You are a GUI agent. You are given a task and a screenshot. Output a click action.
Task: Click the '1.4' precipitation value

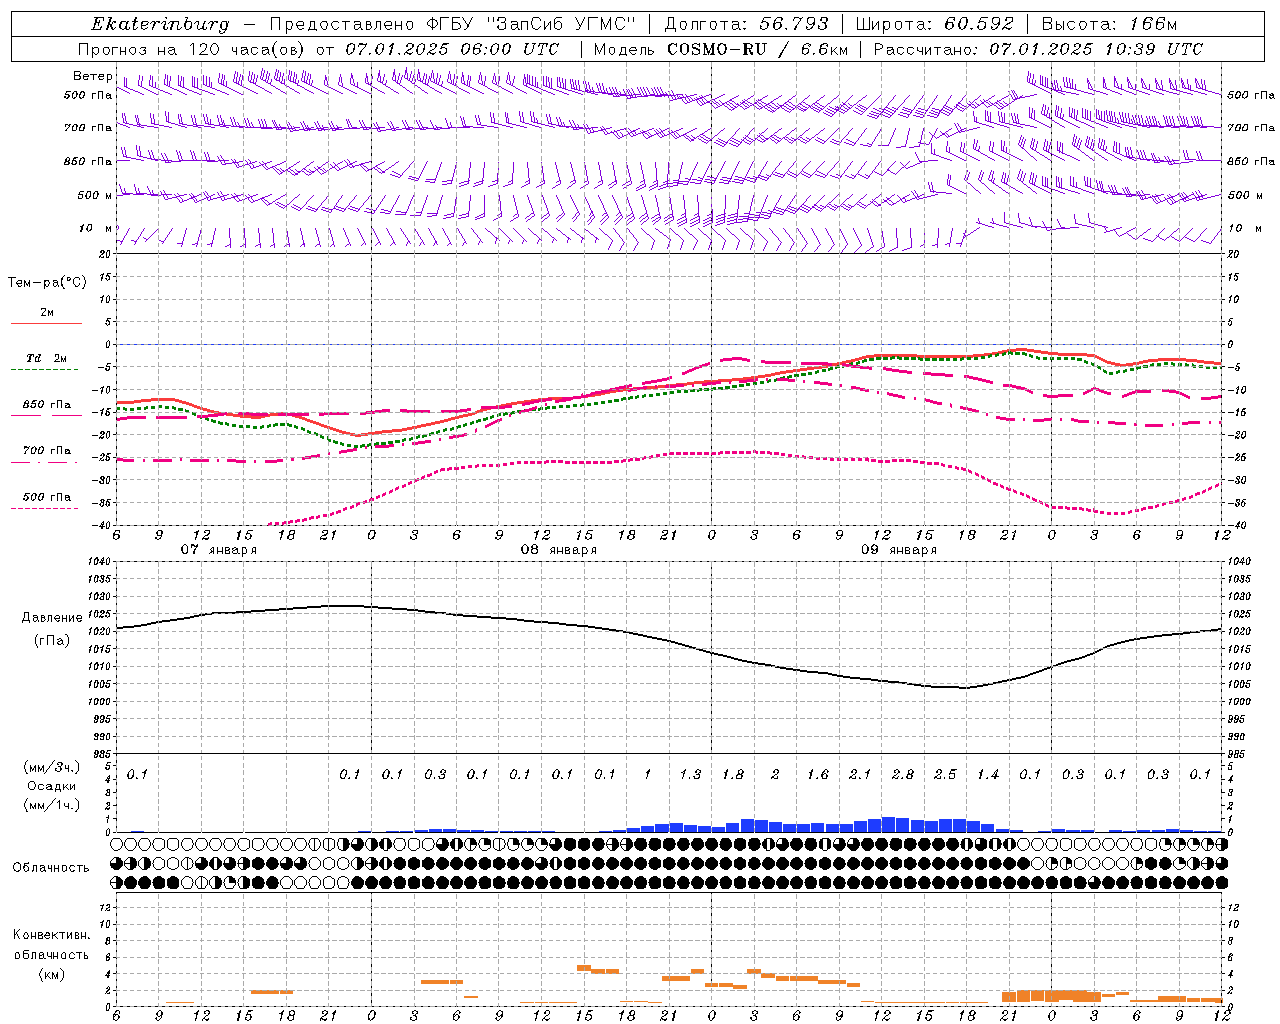point(988,775)
